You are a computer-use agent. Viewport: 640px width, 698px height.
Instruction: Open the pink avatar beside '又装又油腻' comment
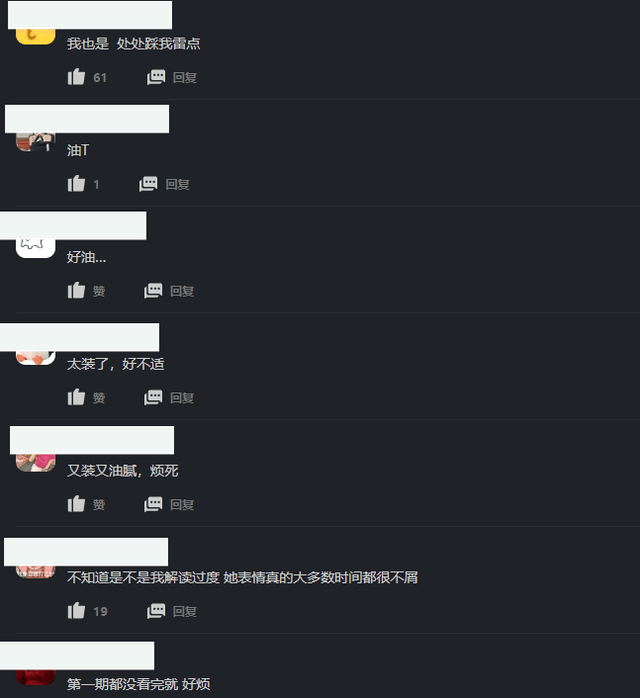pos(36,463)
